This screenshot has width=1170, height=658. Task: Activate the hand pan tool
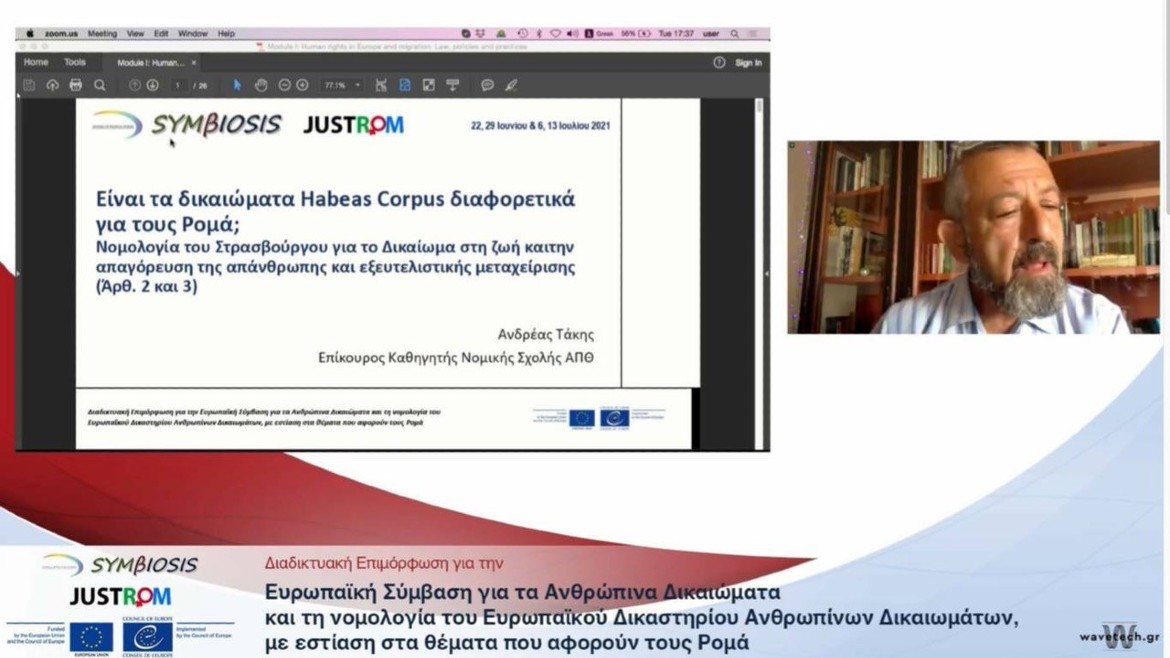(x=261, y=86)
